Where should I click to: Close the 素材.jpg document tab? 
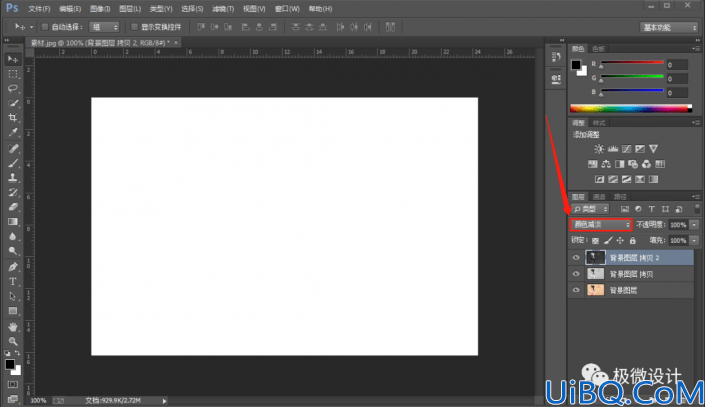tap(176, 43)
